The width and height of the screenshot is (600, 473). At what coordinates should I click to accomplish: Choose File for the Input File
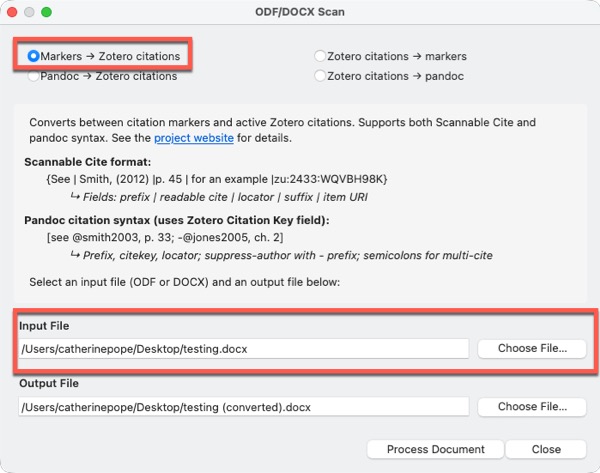[x=532, y=348]
